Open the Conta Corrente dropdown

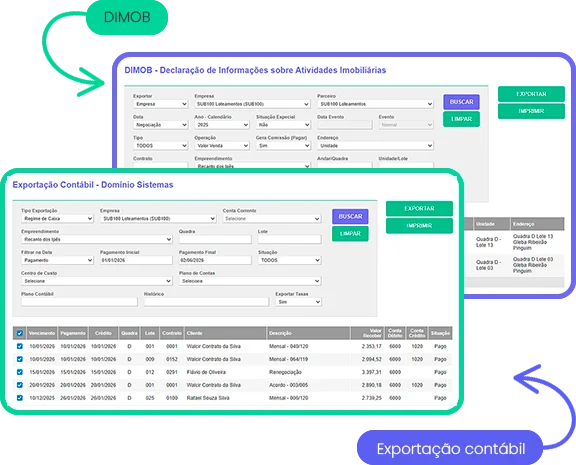272,219
